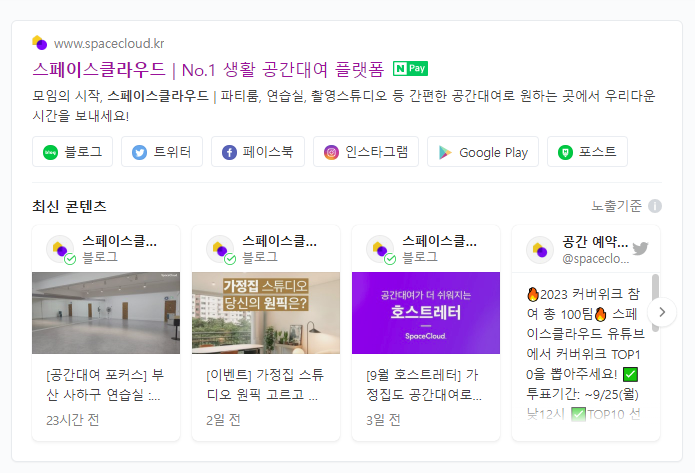695x473 pixels.
Task: Click the Twitter bird icon on the tweet card
Action: point(640,248)
